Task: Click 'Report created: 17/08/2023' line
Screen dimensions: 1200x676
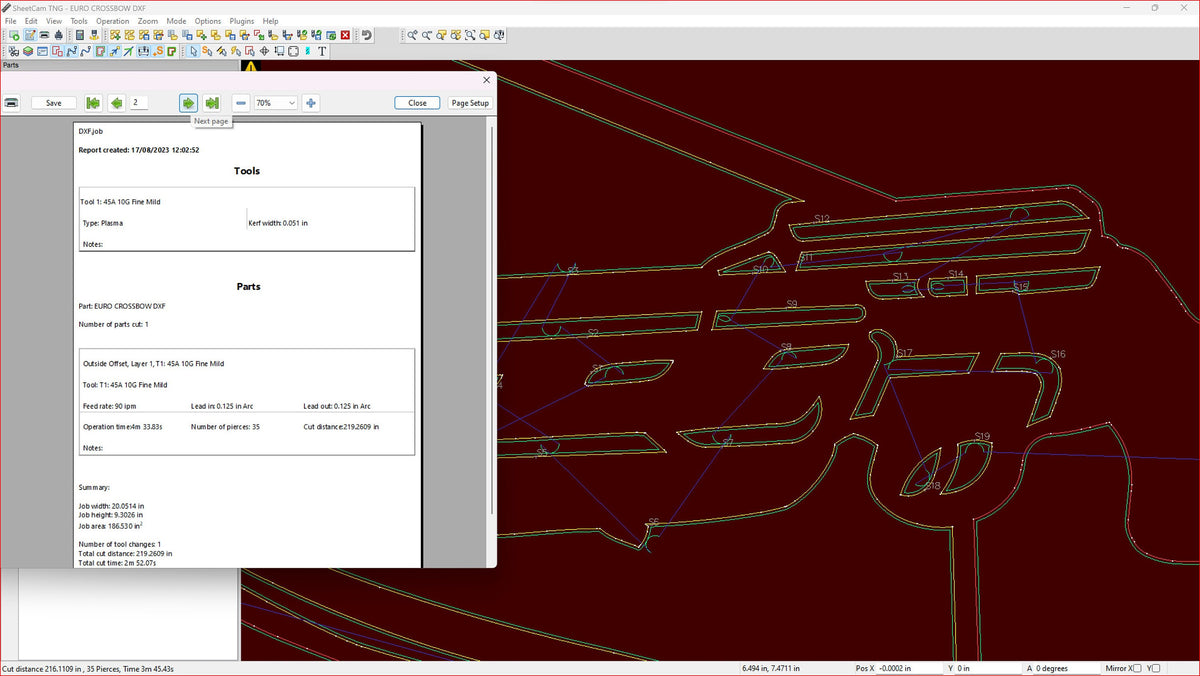Action: [139, 150]
